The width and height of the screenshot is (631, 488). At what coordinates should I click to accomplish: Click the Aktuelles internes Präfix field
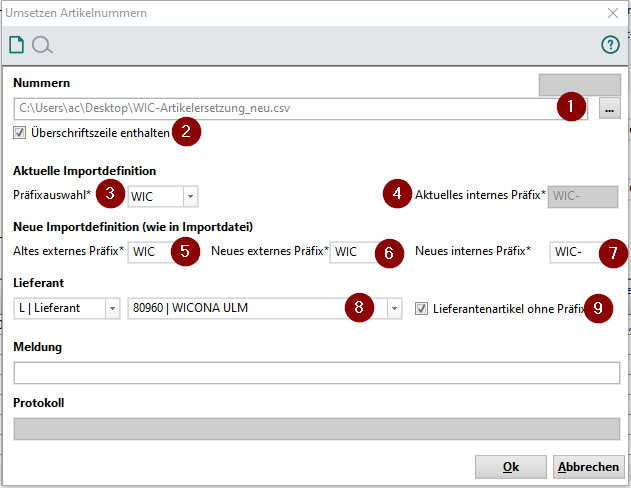tap(583, 196)
